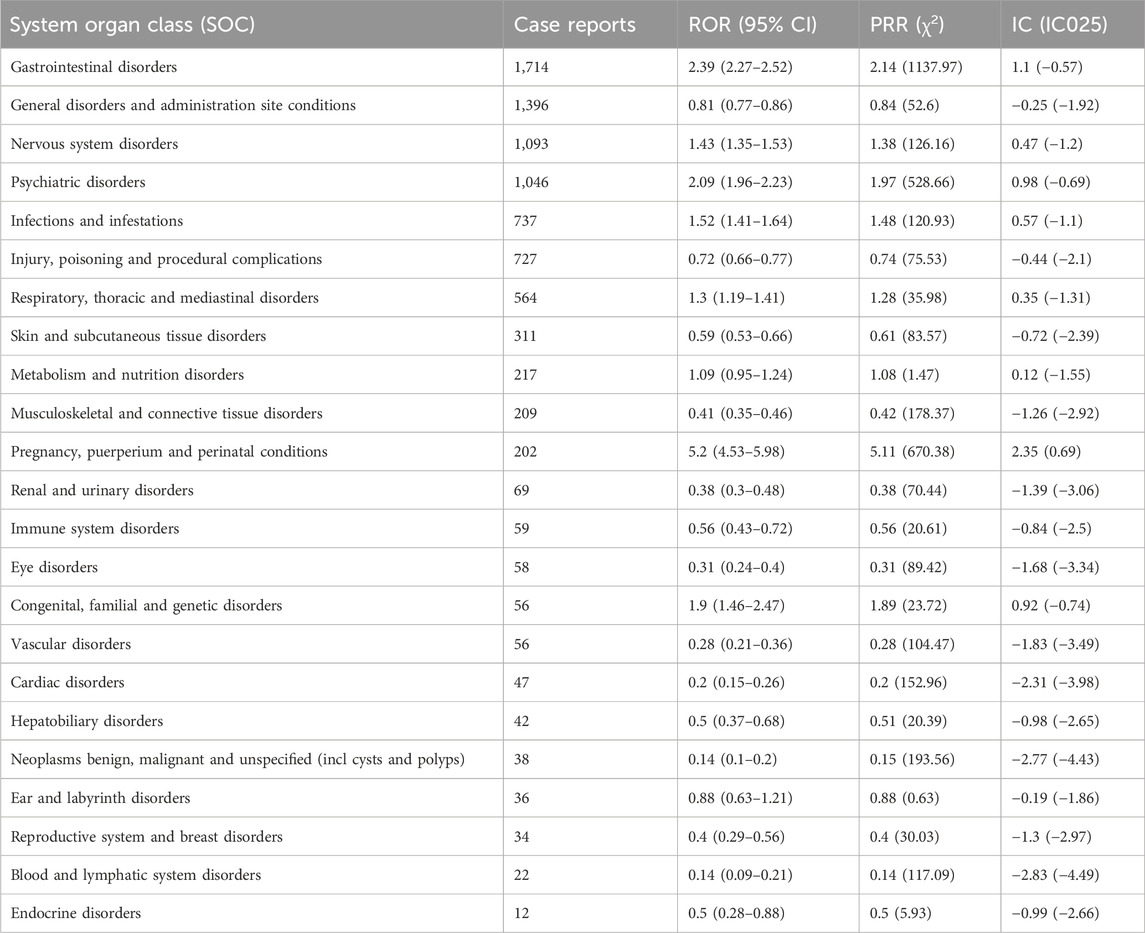1145x933 pixels.
Task: Select 'Immune system disorders' row label
Action: (x=94, y=529)
